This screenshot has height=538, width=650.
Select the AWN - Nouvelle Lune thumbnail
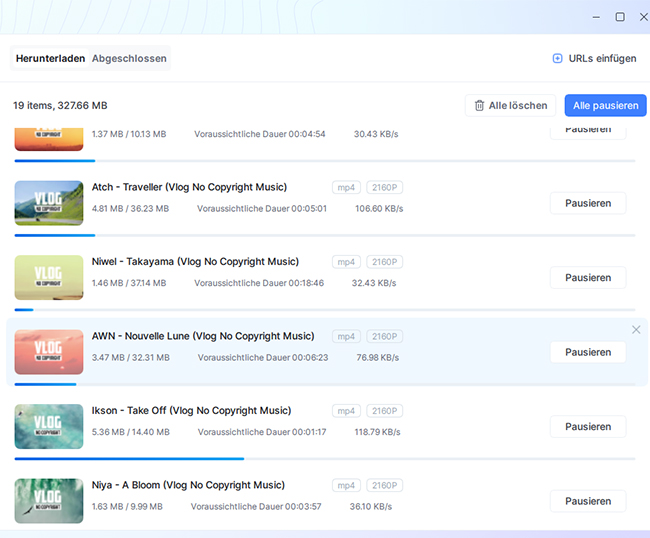point(48,352)
